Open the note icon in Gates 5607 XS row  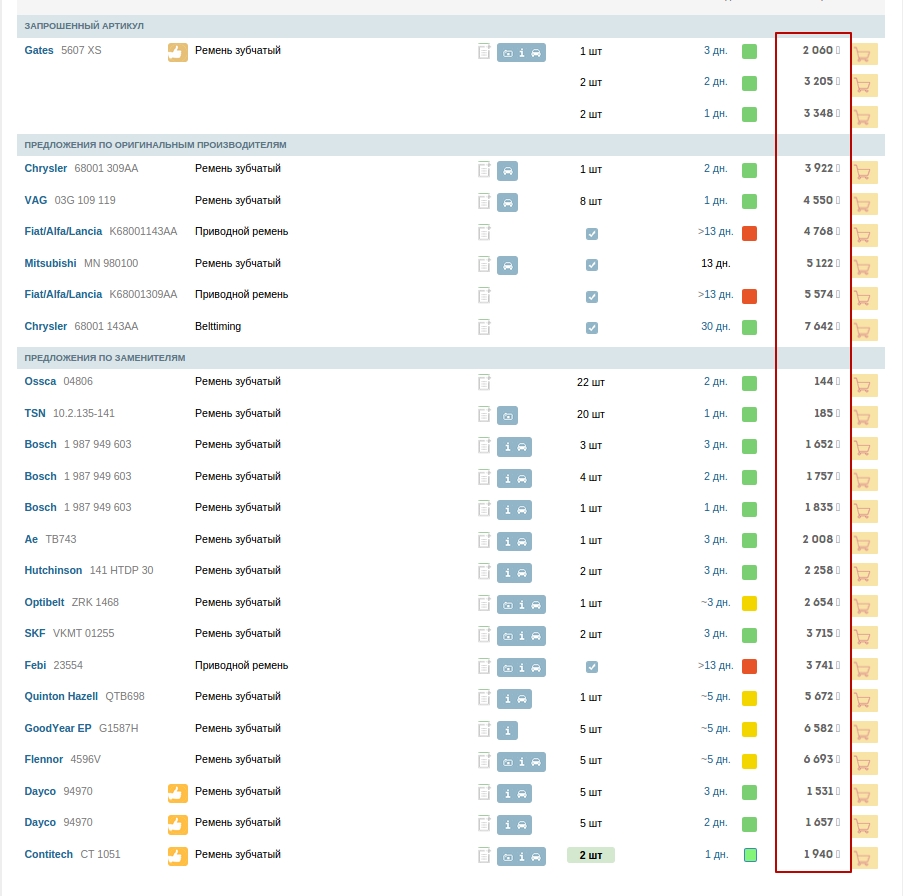[484, 51]
